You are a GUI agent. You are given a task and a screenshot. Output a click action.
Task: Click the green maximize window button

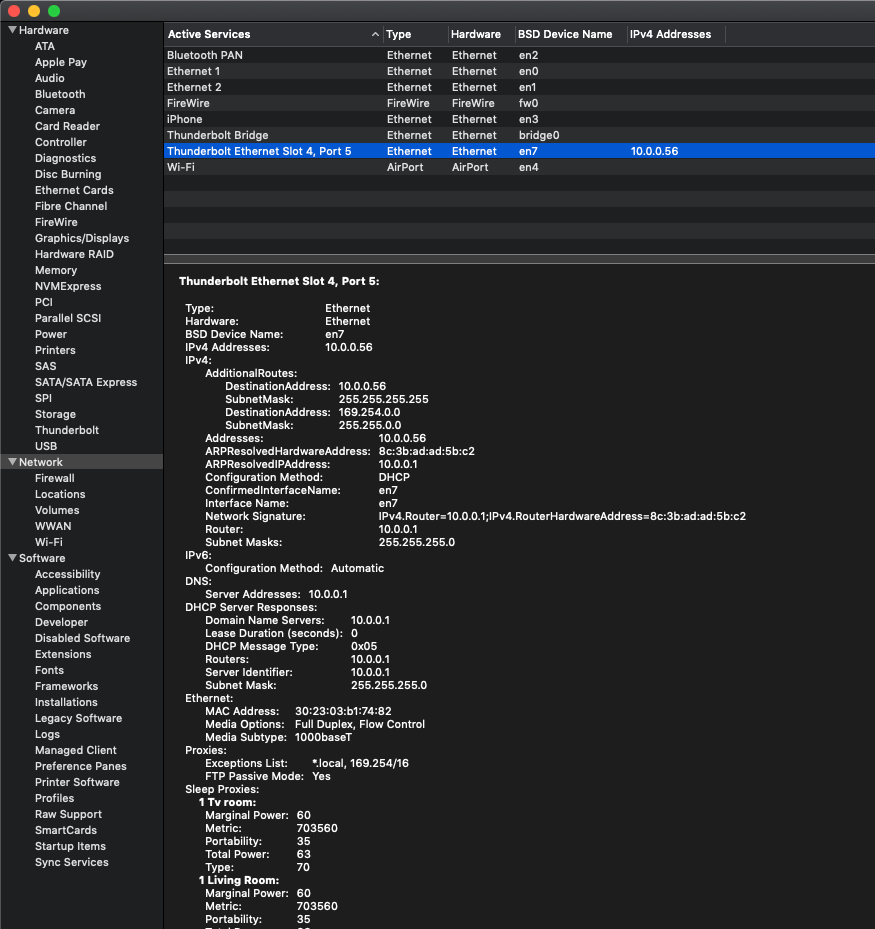click(54, 10)
